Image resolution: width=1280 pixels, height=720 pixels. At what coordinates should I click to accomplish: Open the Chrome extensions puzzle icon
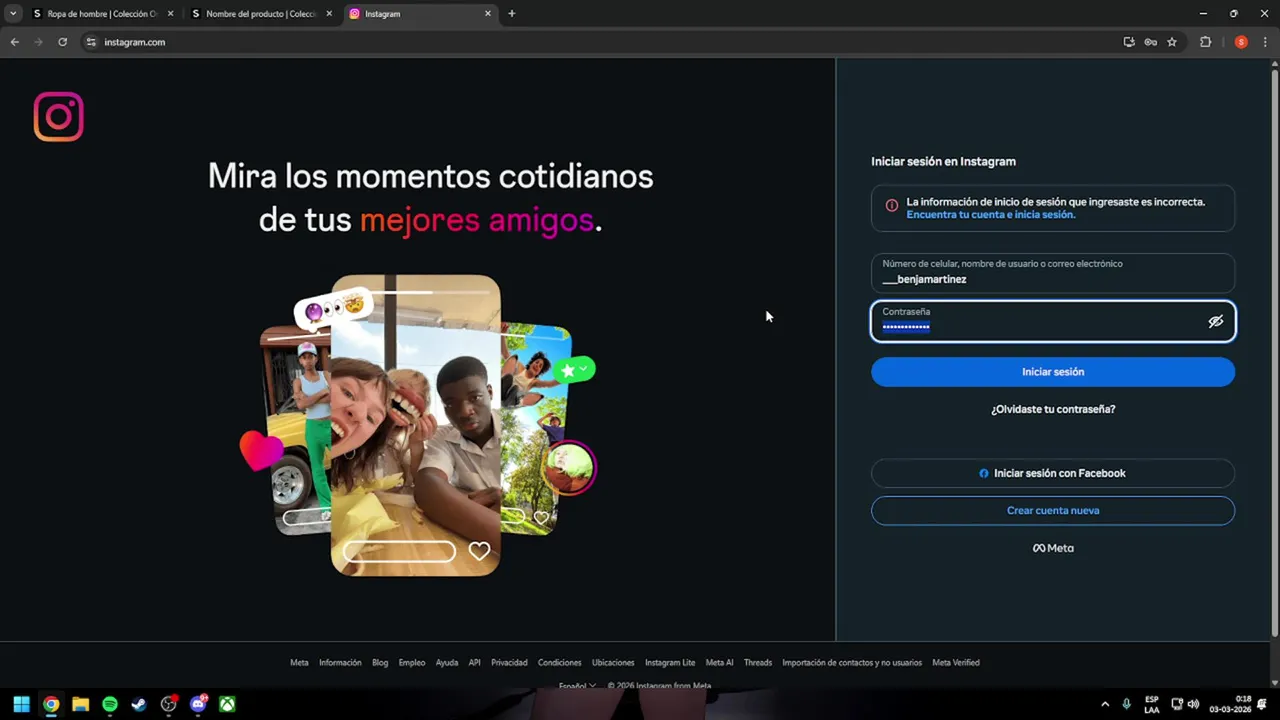[1205, 42]
